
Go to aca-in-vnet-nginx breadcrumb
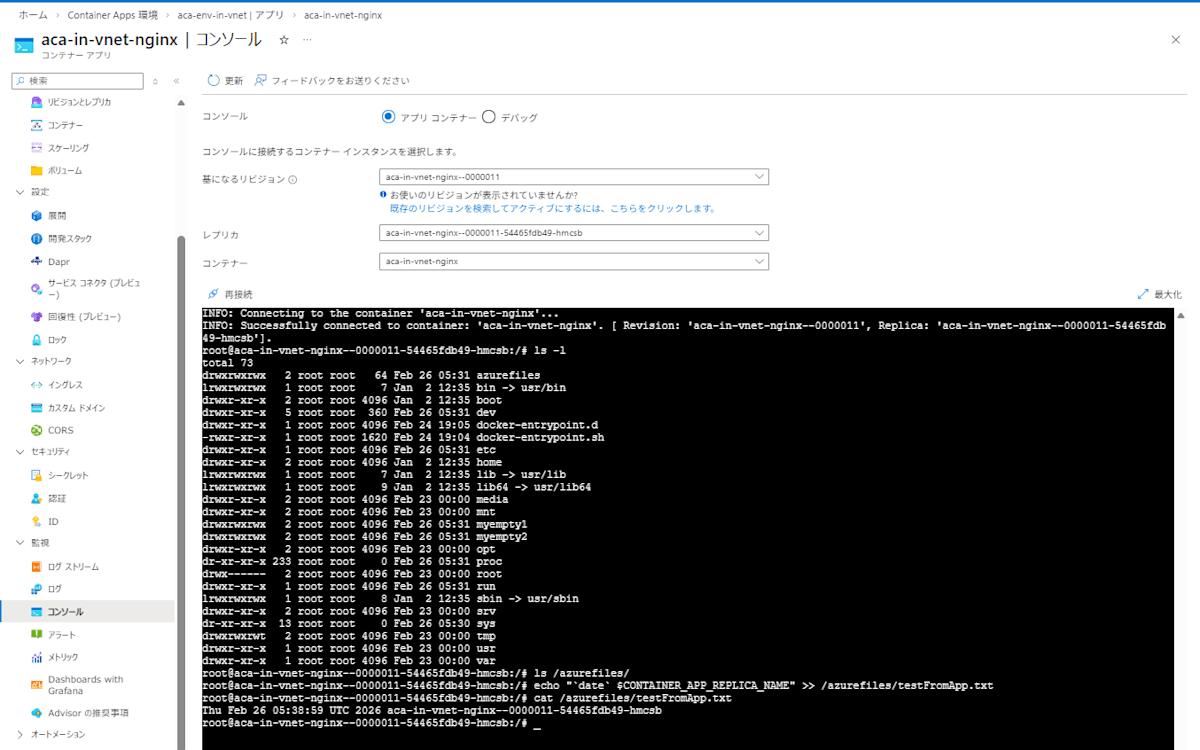pyautogui.click(x=343, y=15)
